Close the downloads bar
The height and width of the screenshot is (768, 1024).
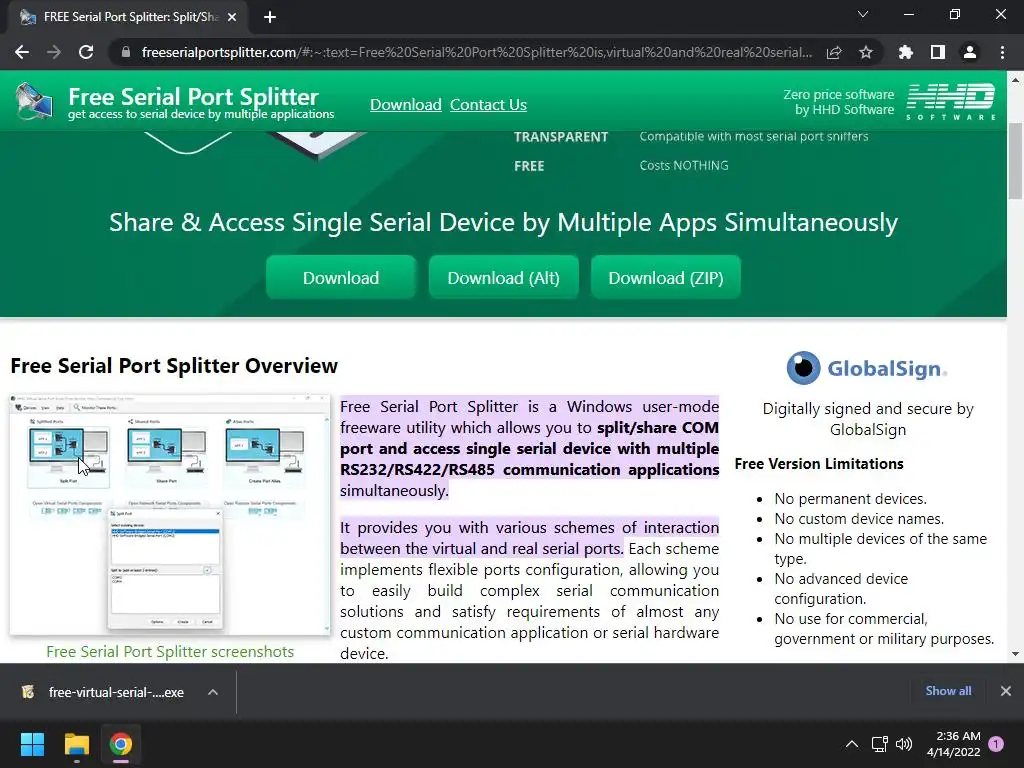point(1006,691)
